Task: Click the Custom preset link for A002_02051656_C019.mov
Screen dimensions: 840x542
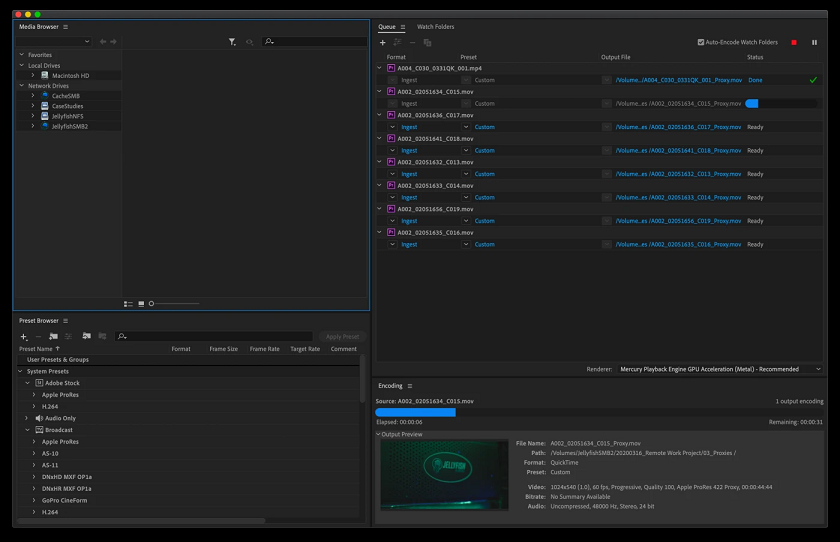Action: tap(484, 221)
